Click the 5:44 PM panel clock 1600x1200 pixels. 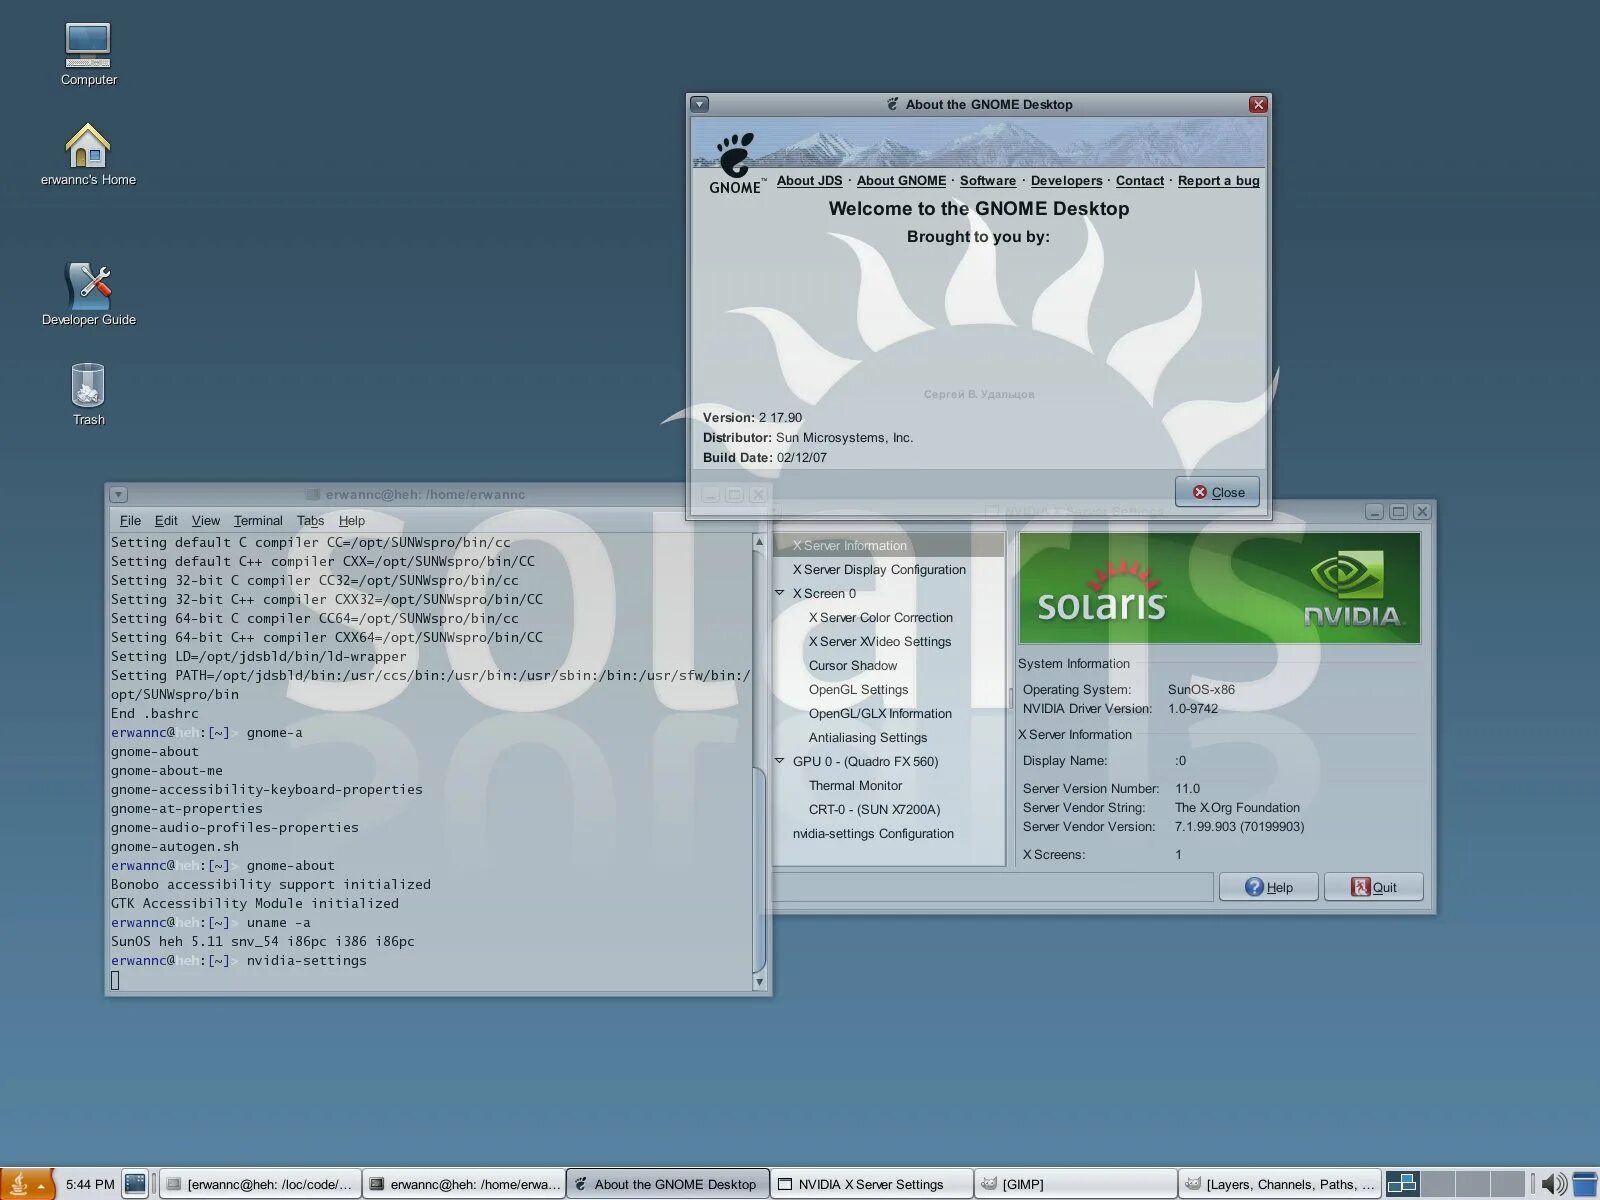(90, 1184)
